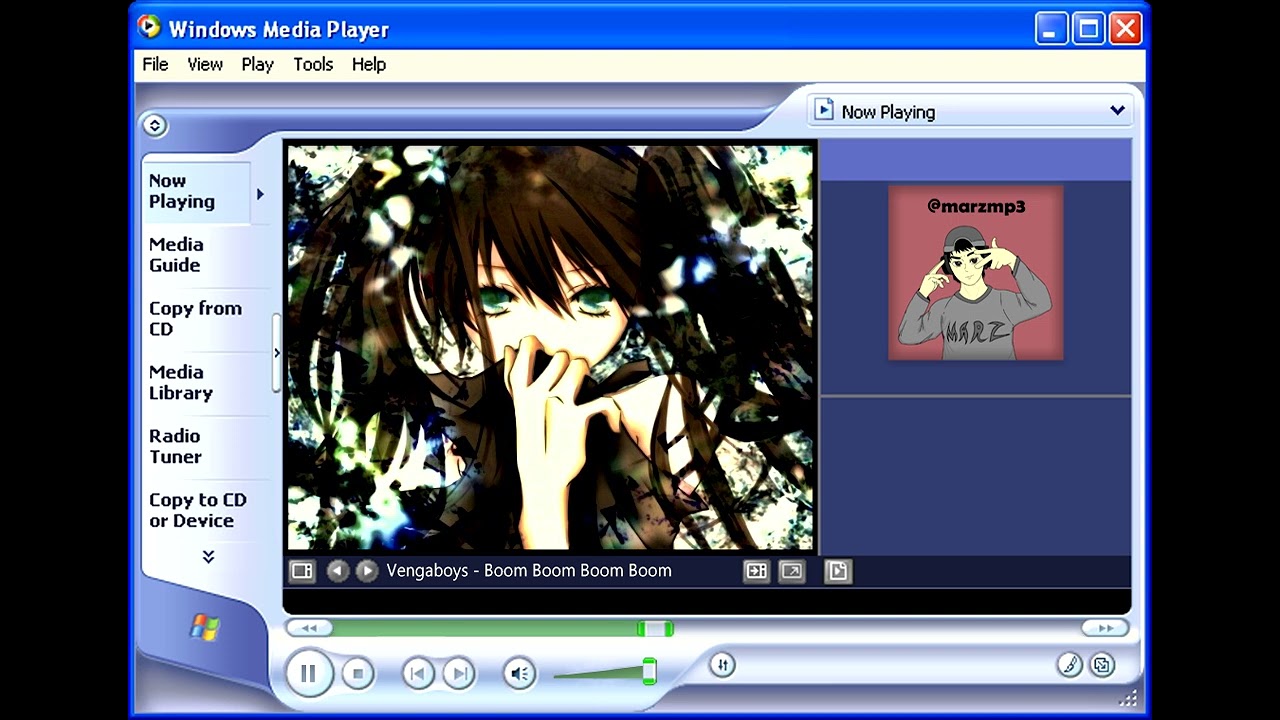The width and height of the screenshot is (1280, 720).
Task: Click the seek bar position handle
Action: coord(655,628)
